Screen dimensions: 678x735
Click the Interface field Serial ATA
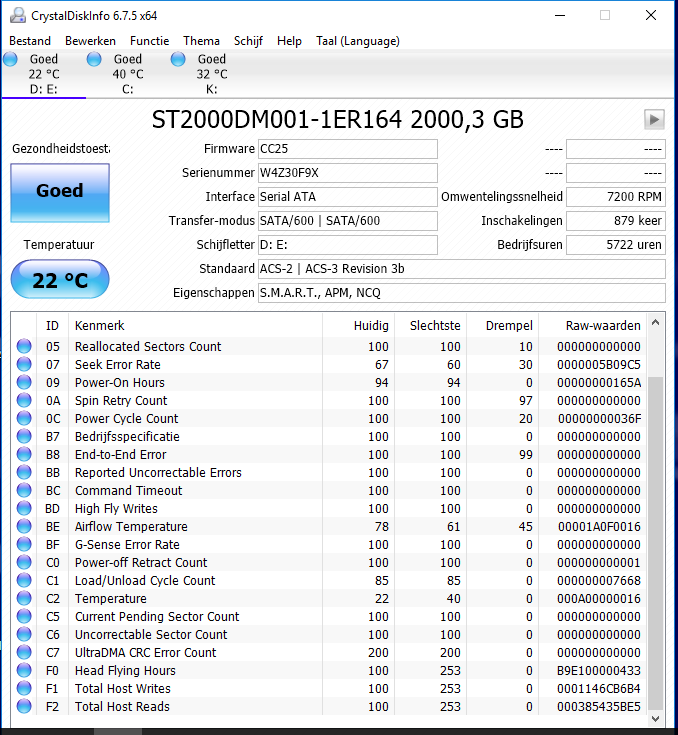click(347, 197)
